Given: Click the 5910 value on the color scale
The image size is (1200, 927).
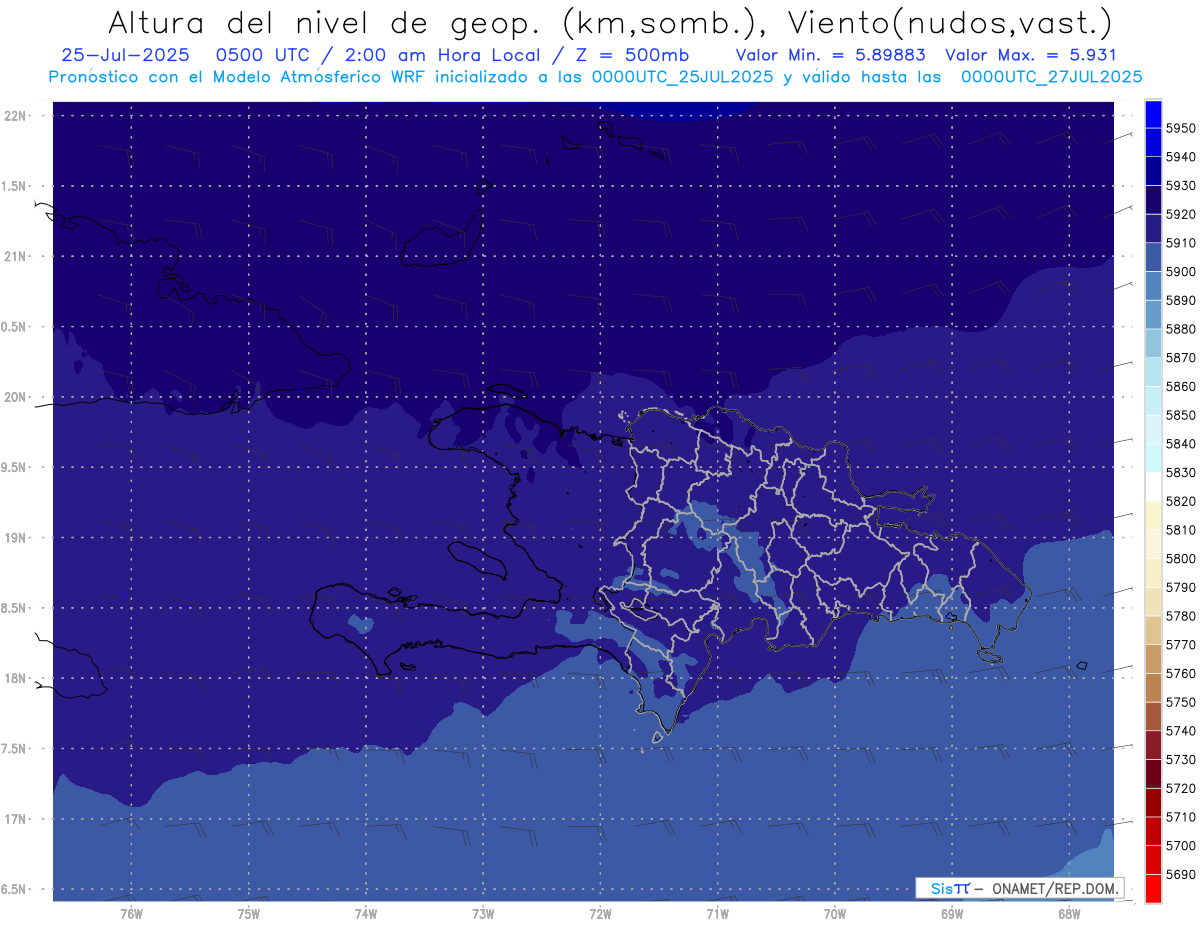Looking at the screenshot, I should pyautogui.click(x=1181, y=243).
